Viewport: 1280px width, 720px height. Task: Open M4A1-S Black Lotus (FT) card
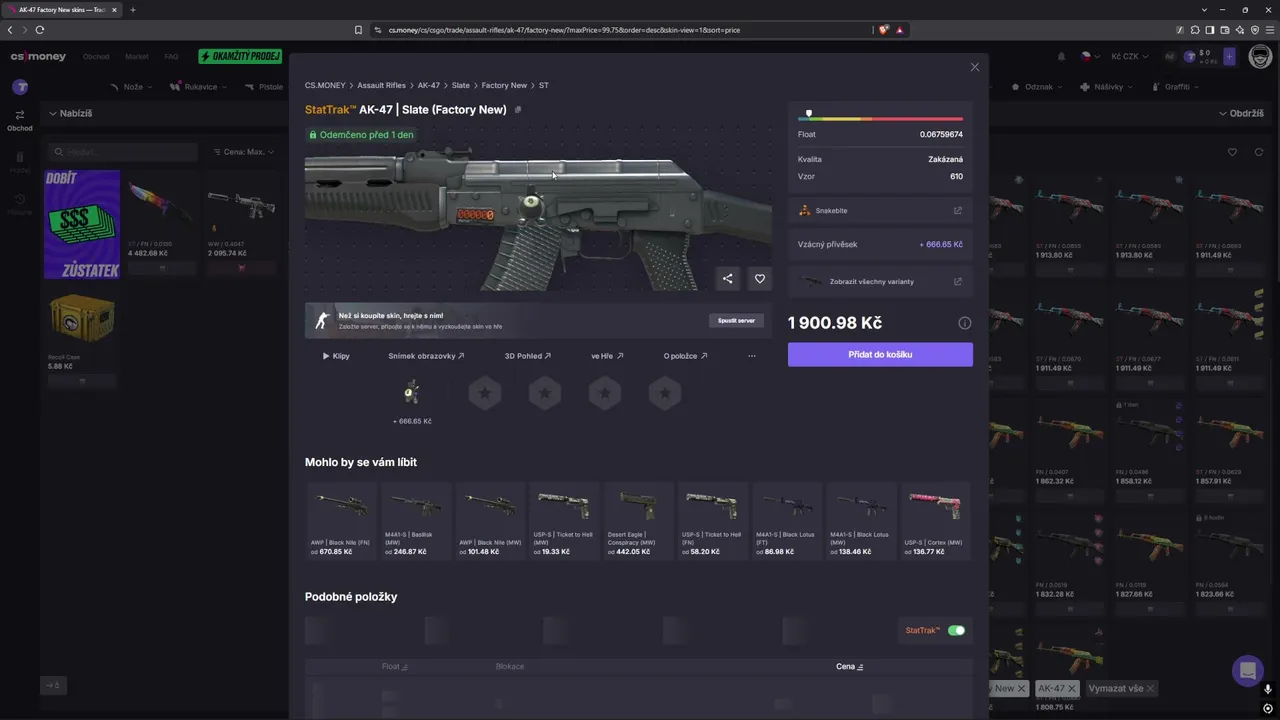point(787,520)
